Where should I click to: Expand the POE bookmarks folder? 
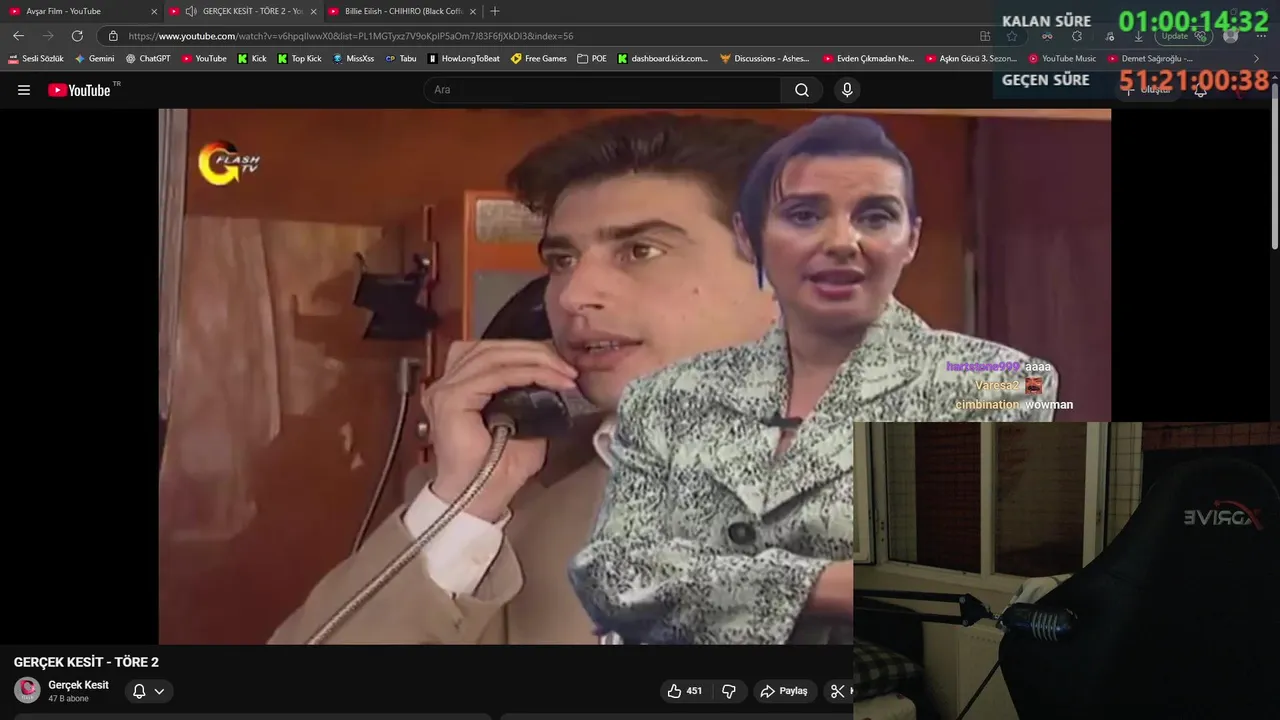click(x=592, y=59)
